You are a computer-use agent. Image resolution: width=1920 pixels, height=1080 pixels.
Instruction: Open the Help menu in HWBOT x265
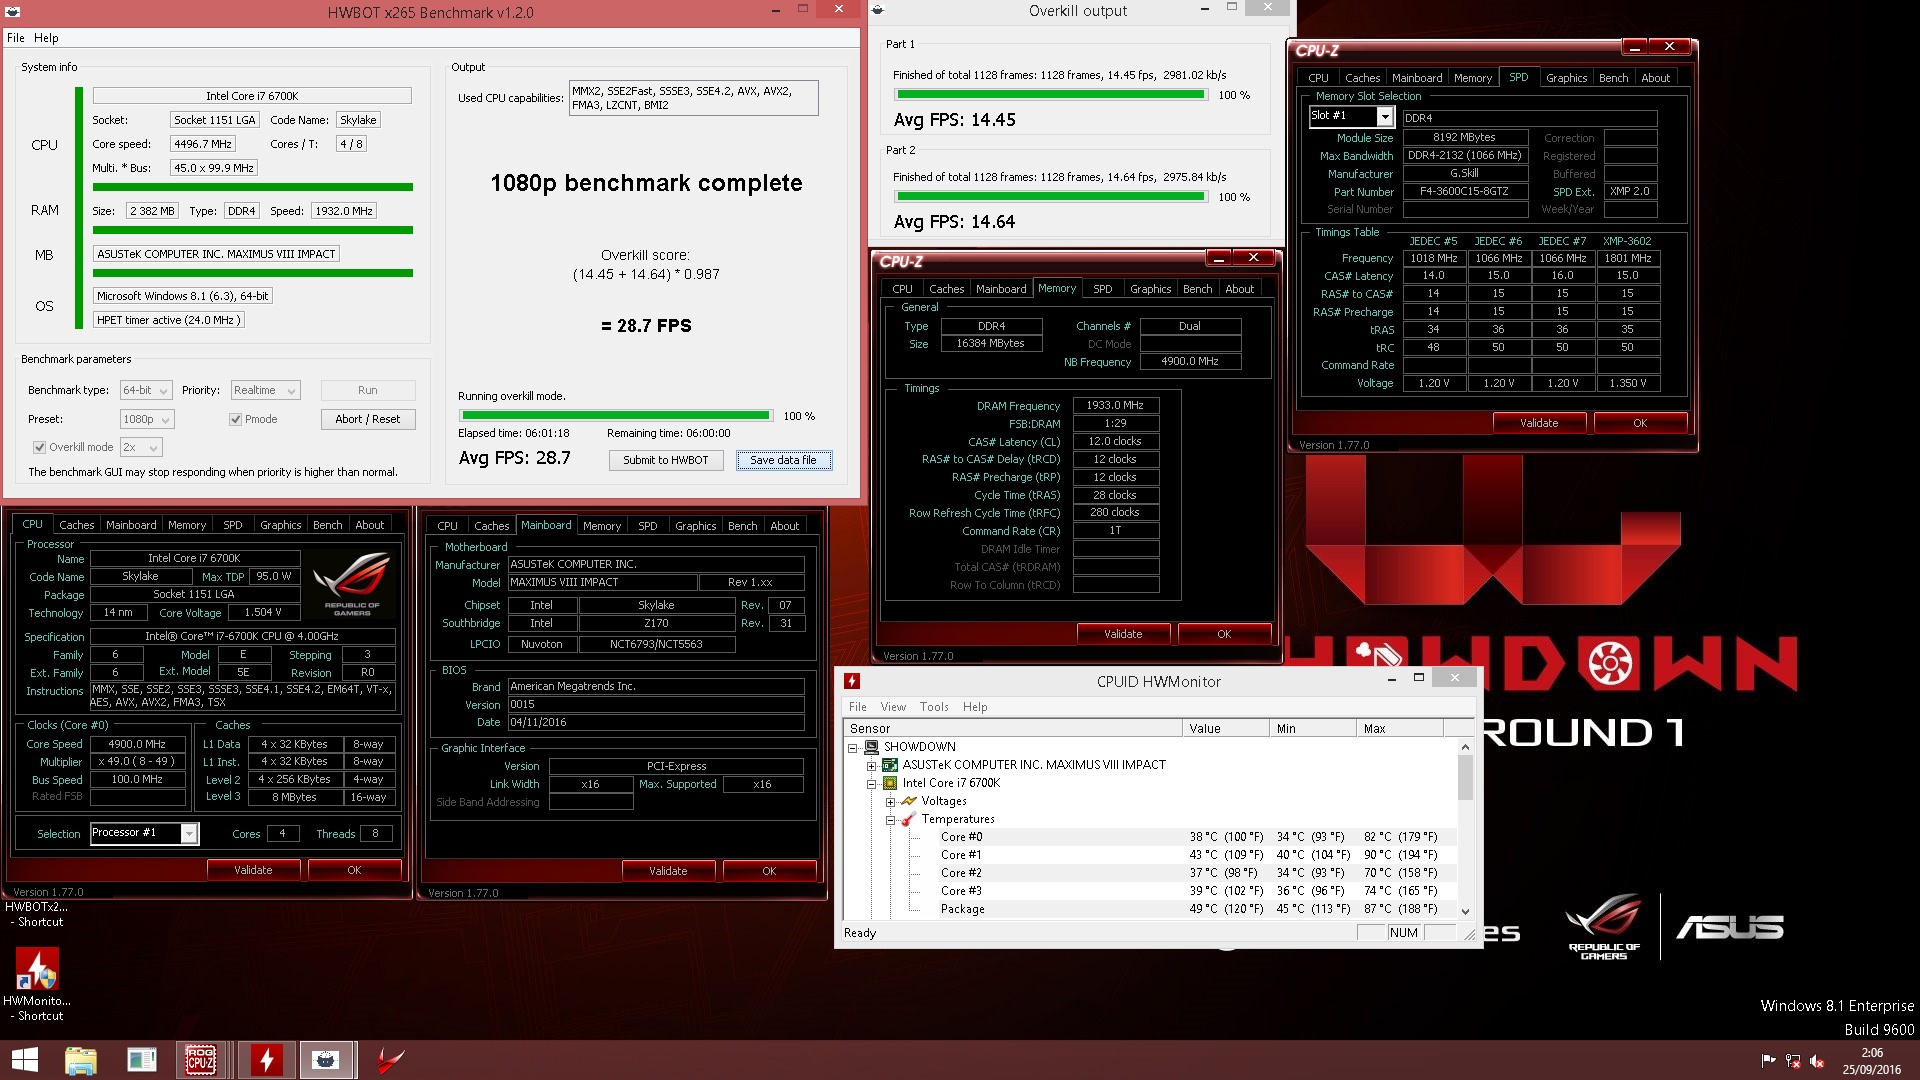point(46,38)
